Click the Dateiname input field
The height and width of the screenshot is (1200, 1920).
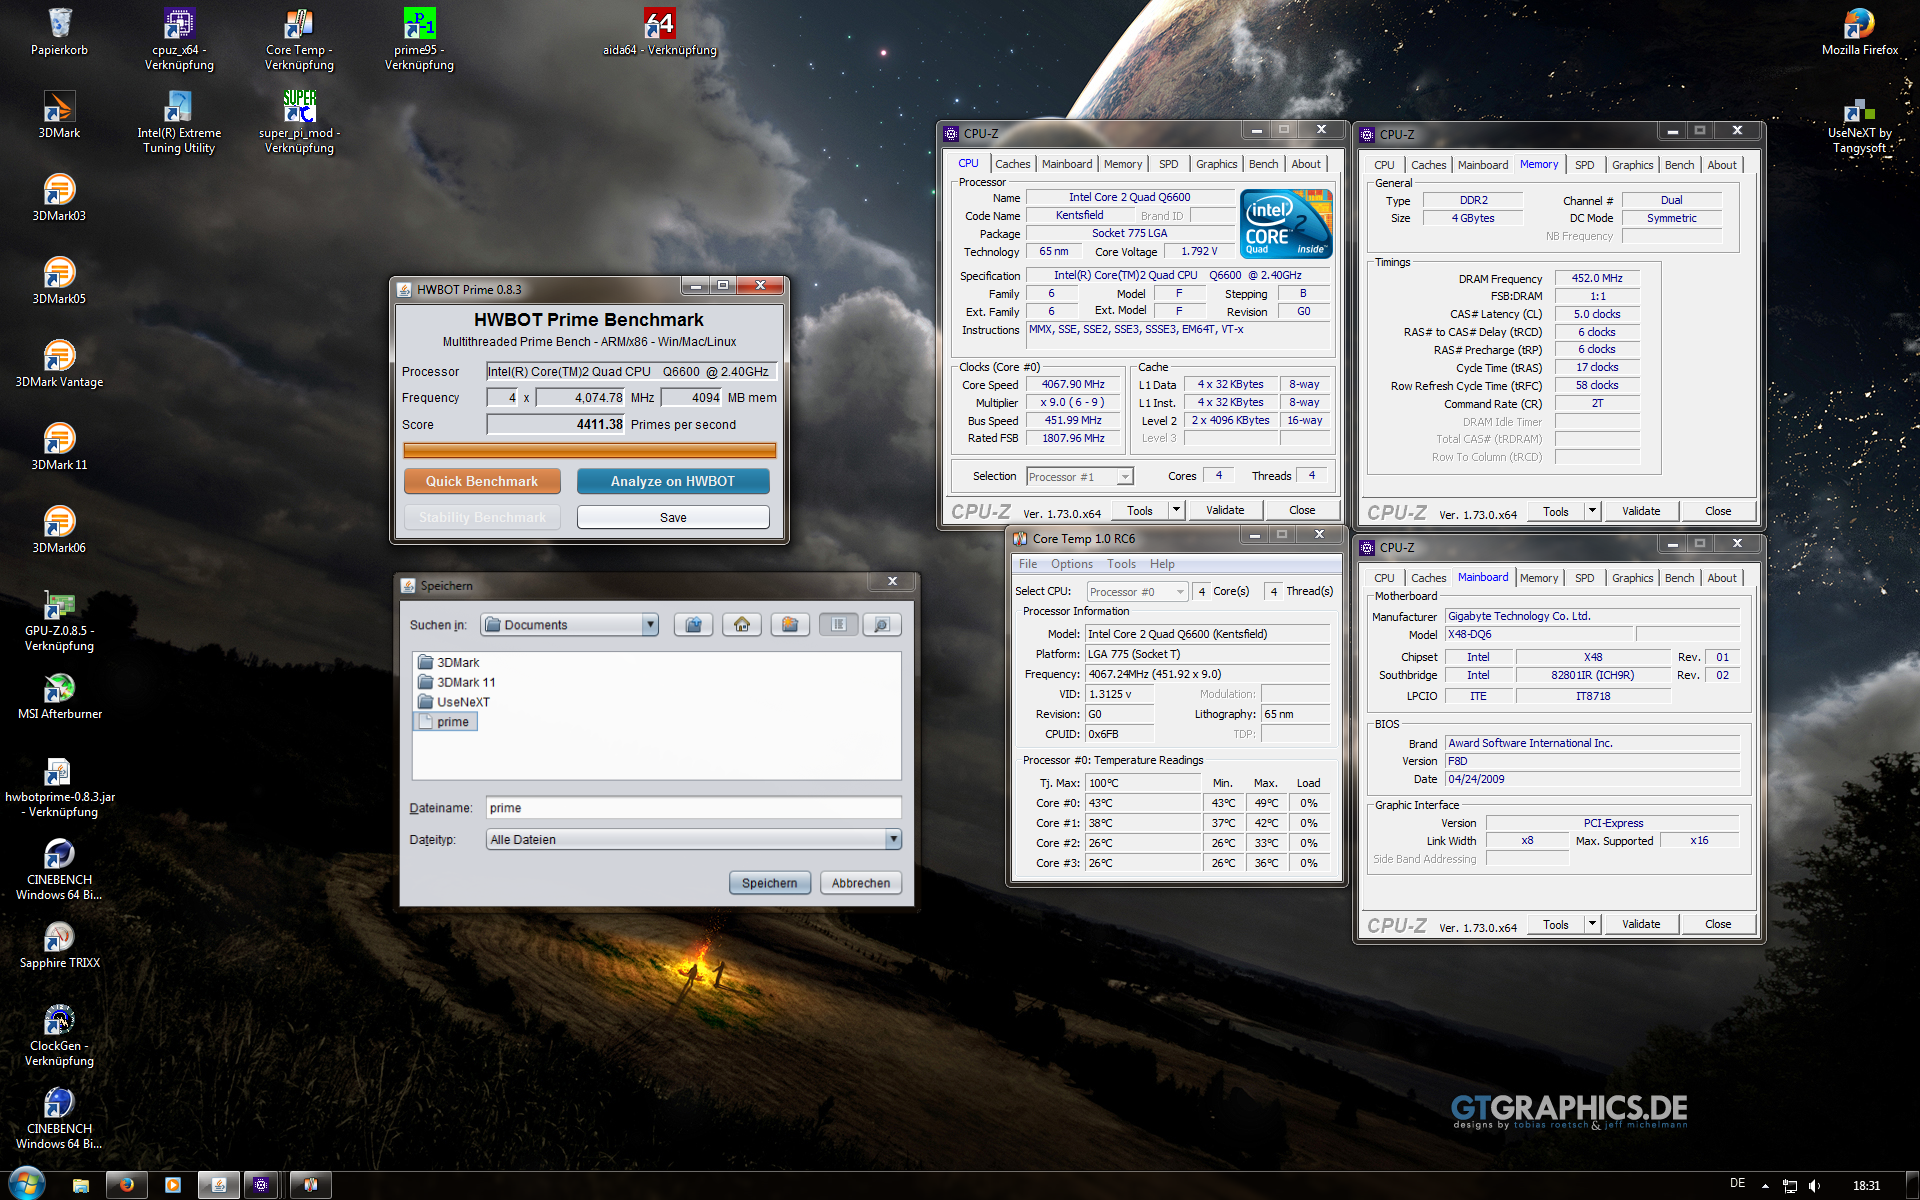tap(693, 808)
